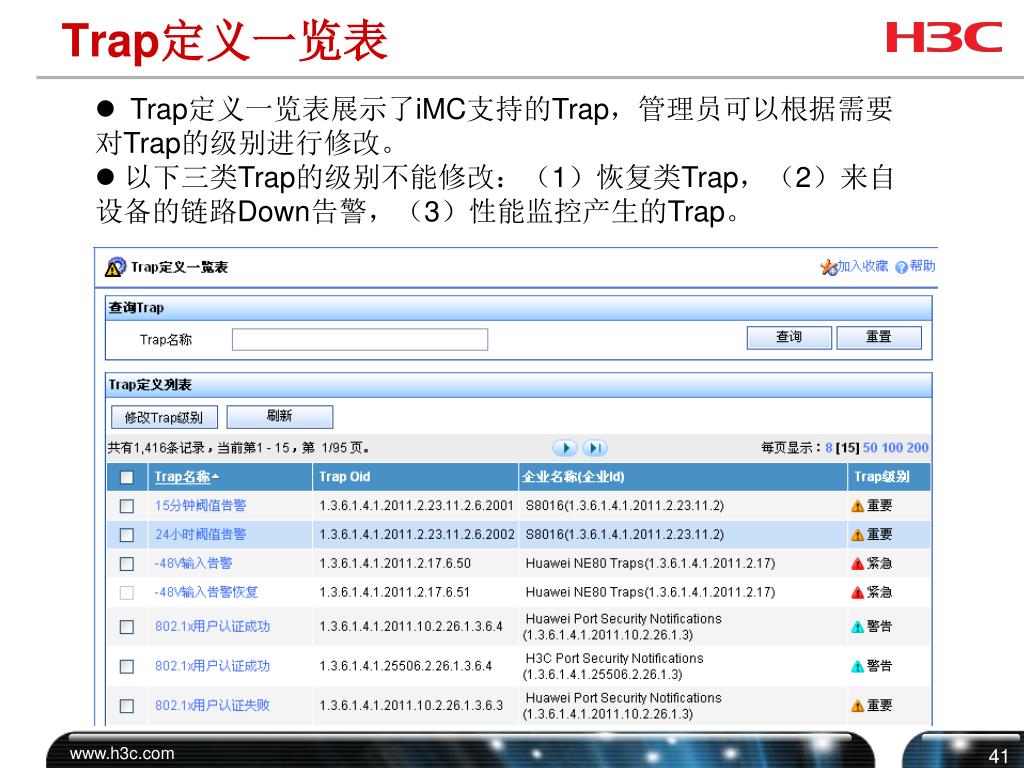The image size is (1024, 768).
Task: Click Oid 1.3.6.1.4.1.2011.10.2.26.1.3.6.3 cell
Action: coord(411,705)
